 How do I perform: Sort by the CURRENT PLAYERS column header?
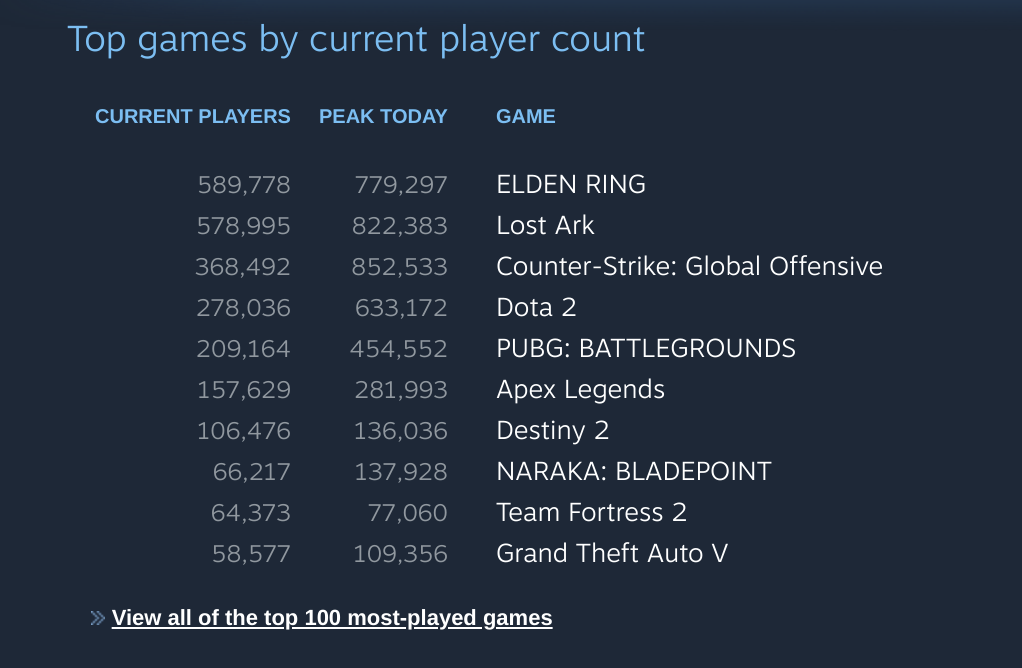192,116
